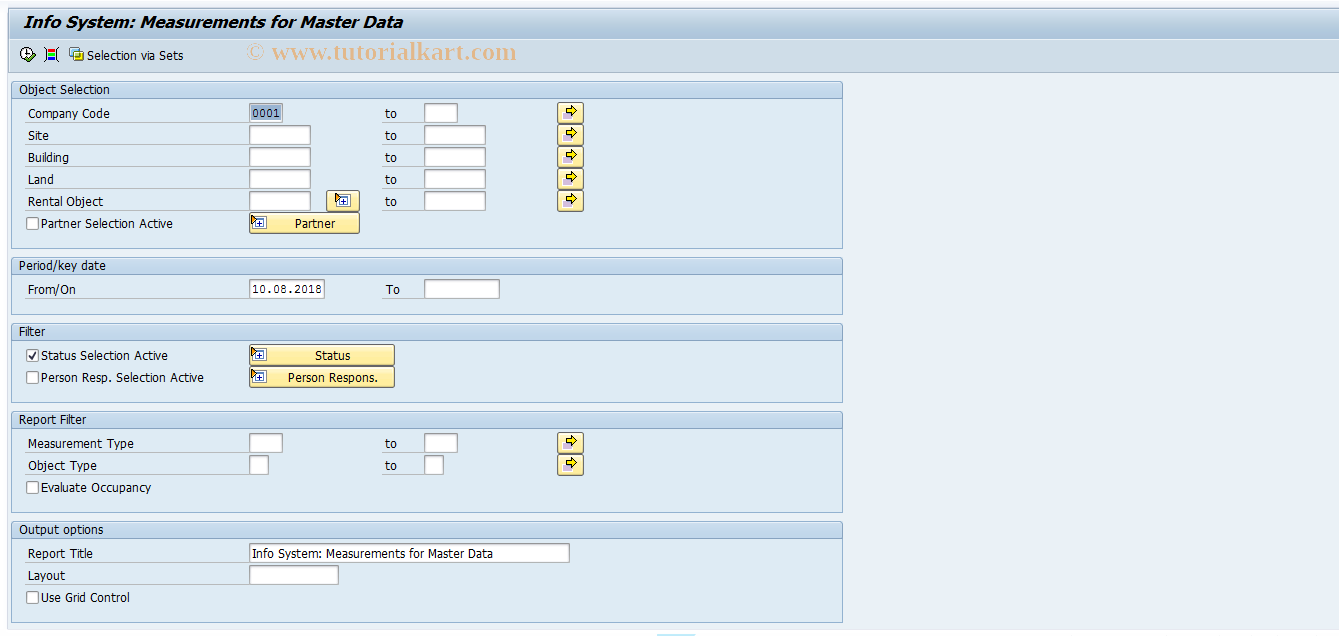Click the Company Code to field
1339x636 pixels.
point(441,113)
